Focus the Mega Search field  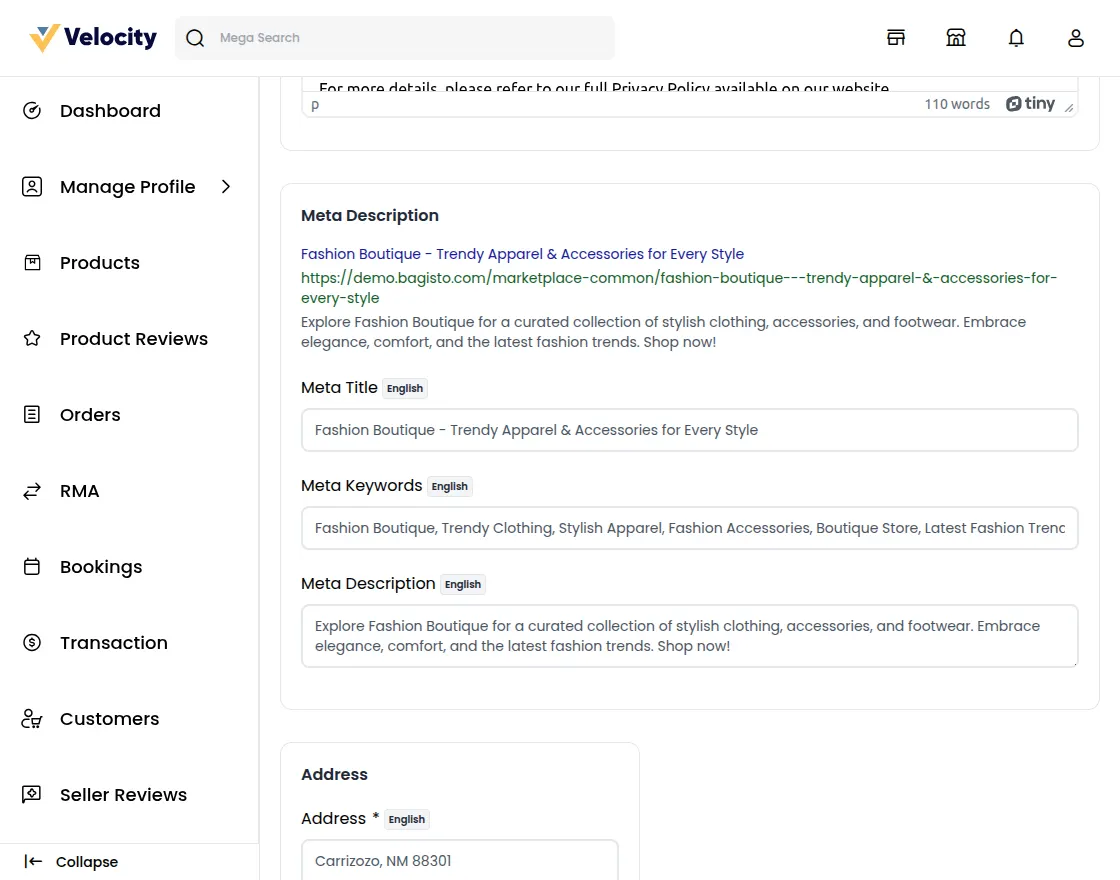pyautogui.click(x=410, y=38)
